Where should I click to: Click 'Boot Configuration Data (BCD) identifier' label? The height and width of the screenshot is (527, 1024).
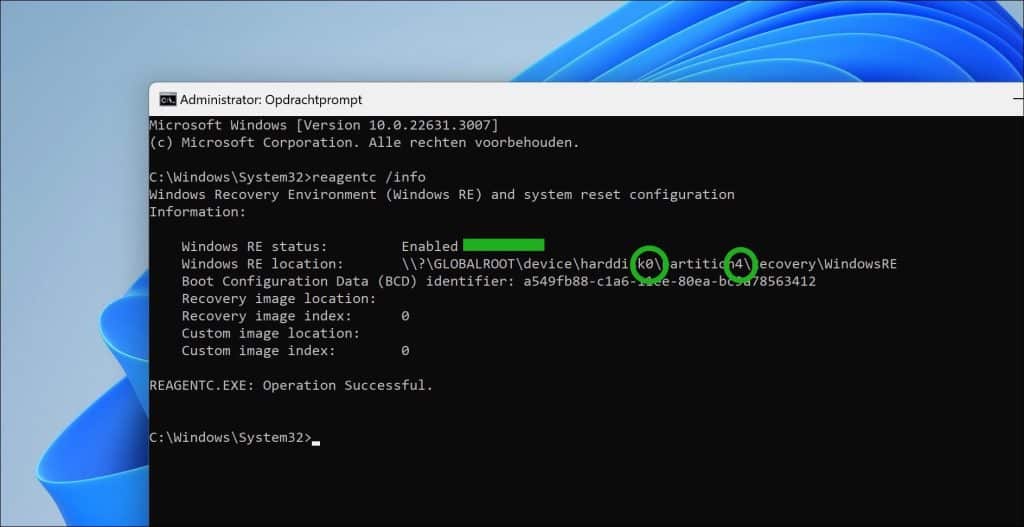(348, 281)
